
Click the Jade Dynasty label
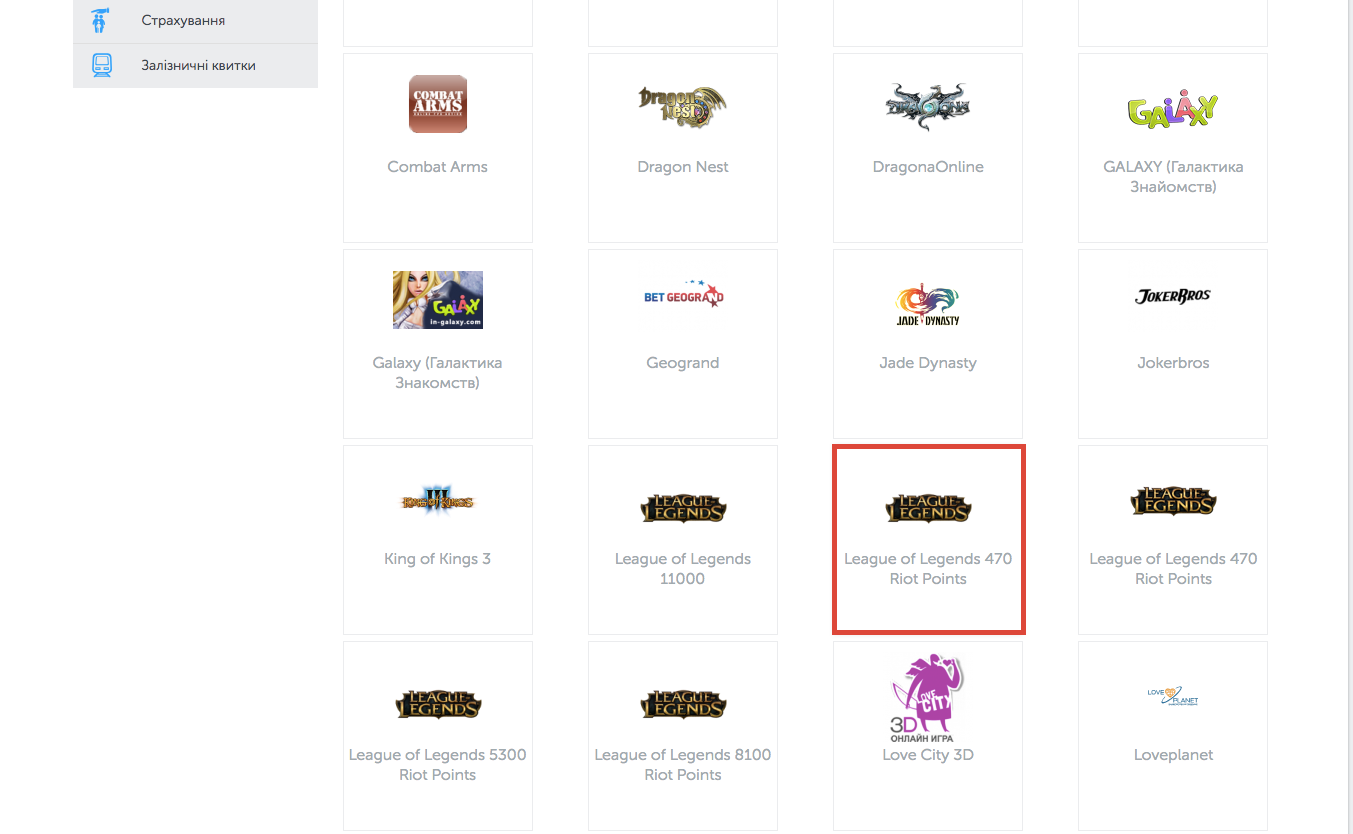point(928,363)
